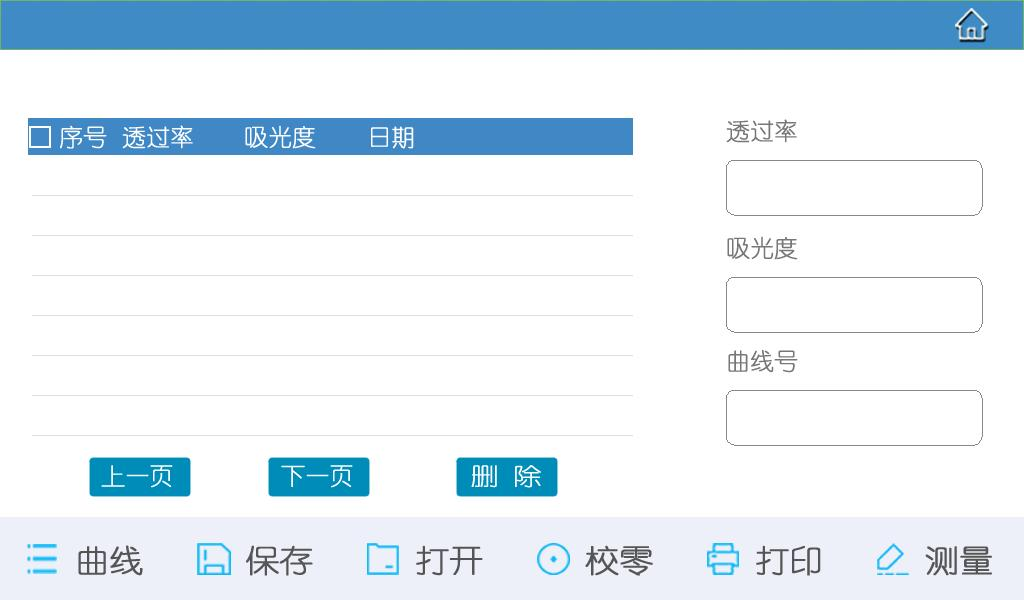
Task: Open the 曲线 (curve) list icon
Action: pos(42,559)
